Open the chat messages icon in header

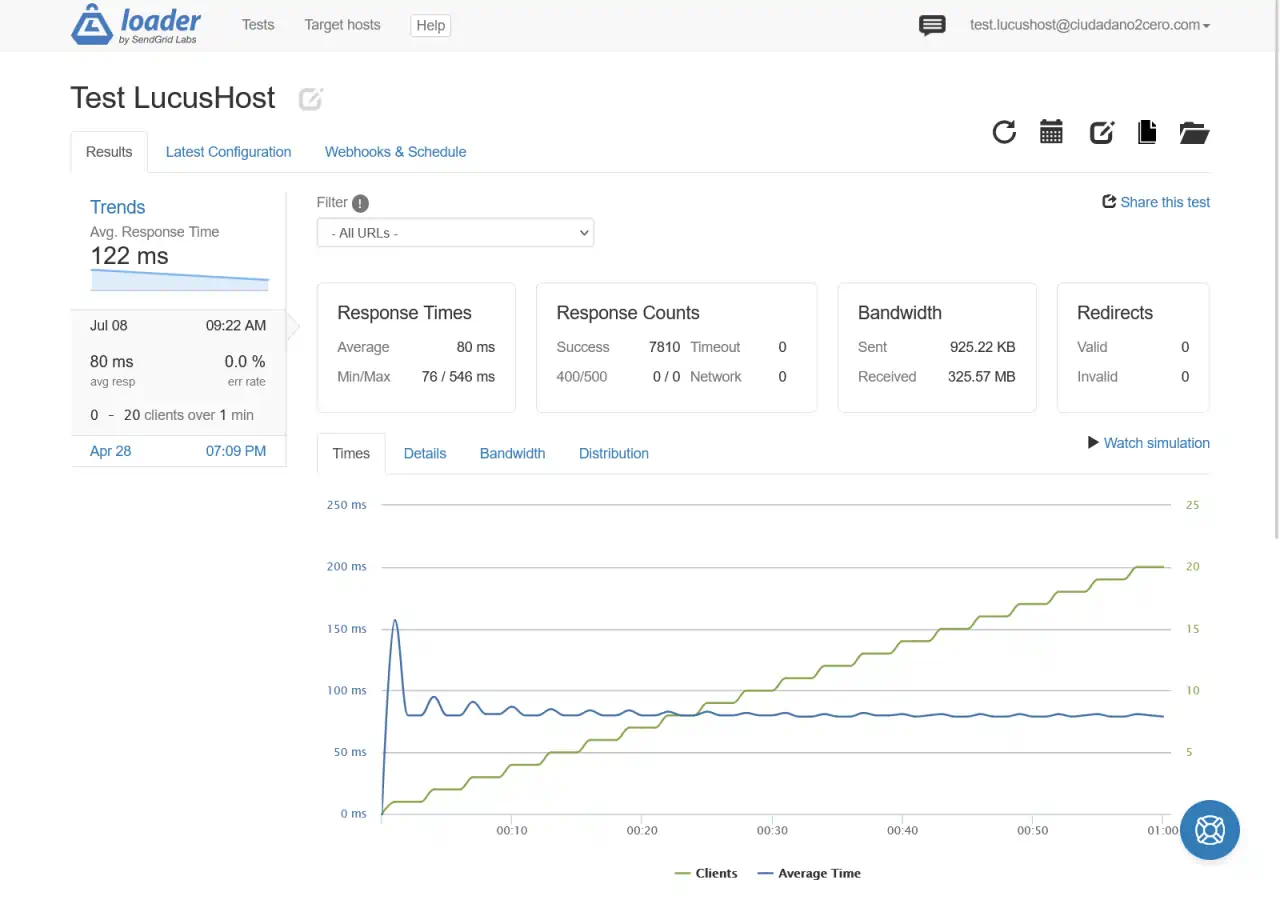[932, 26]
